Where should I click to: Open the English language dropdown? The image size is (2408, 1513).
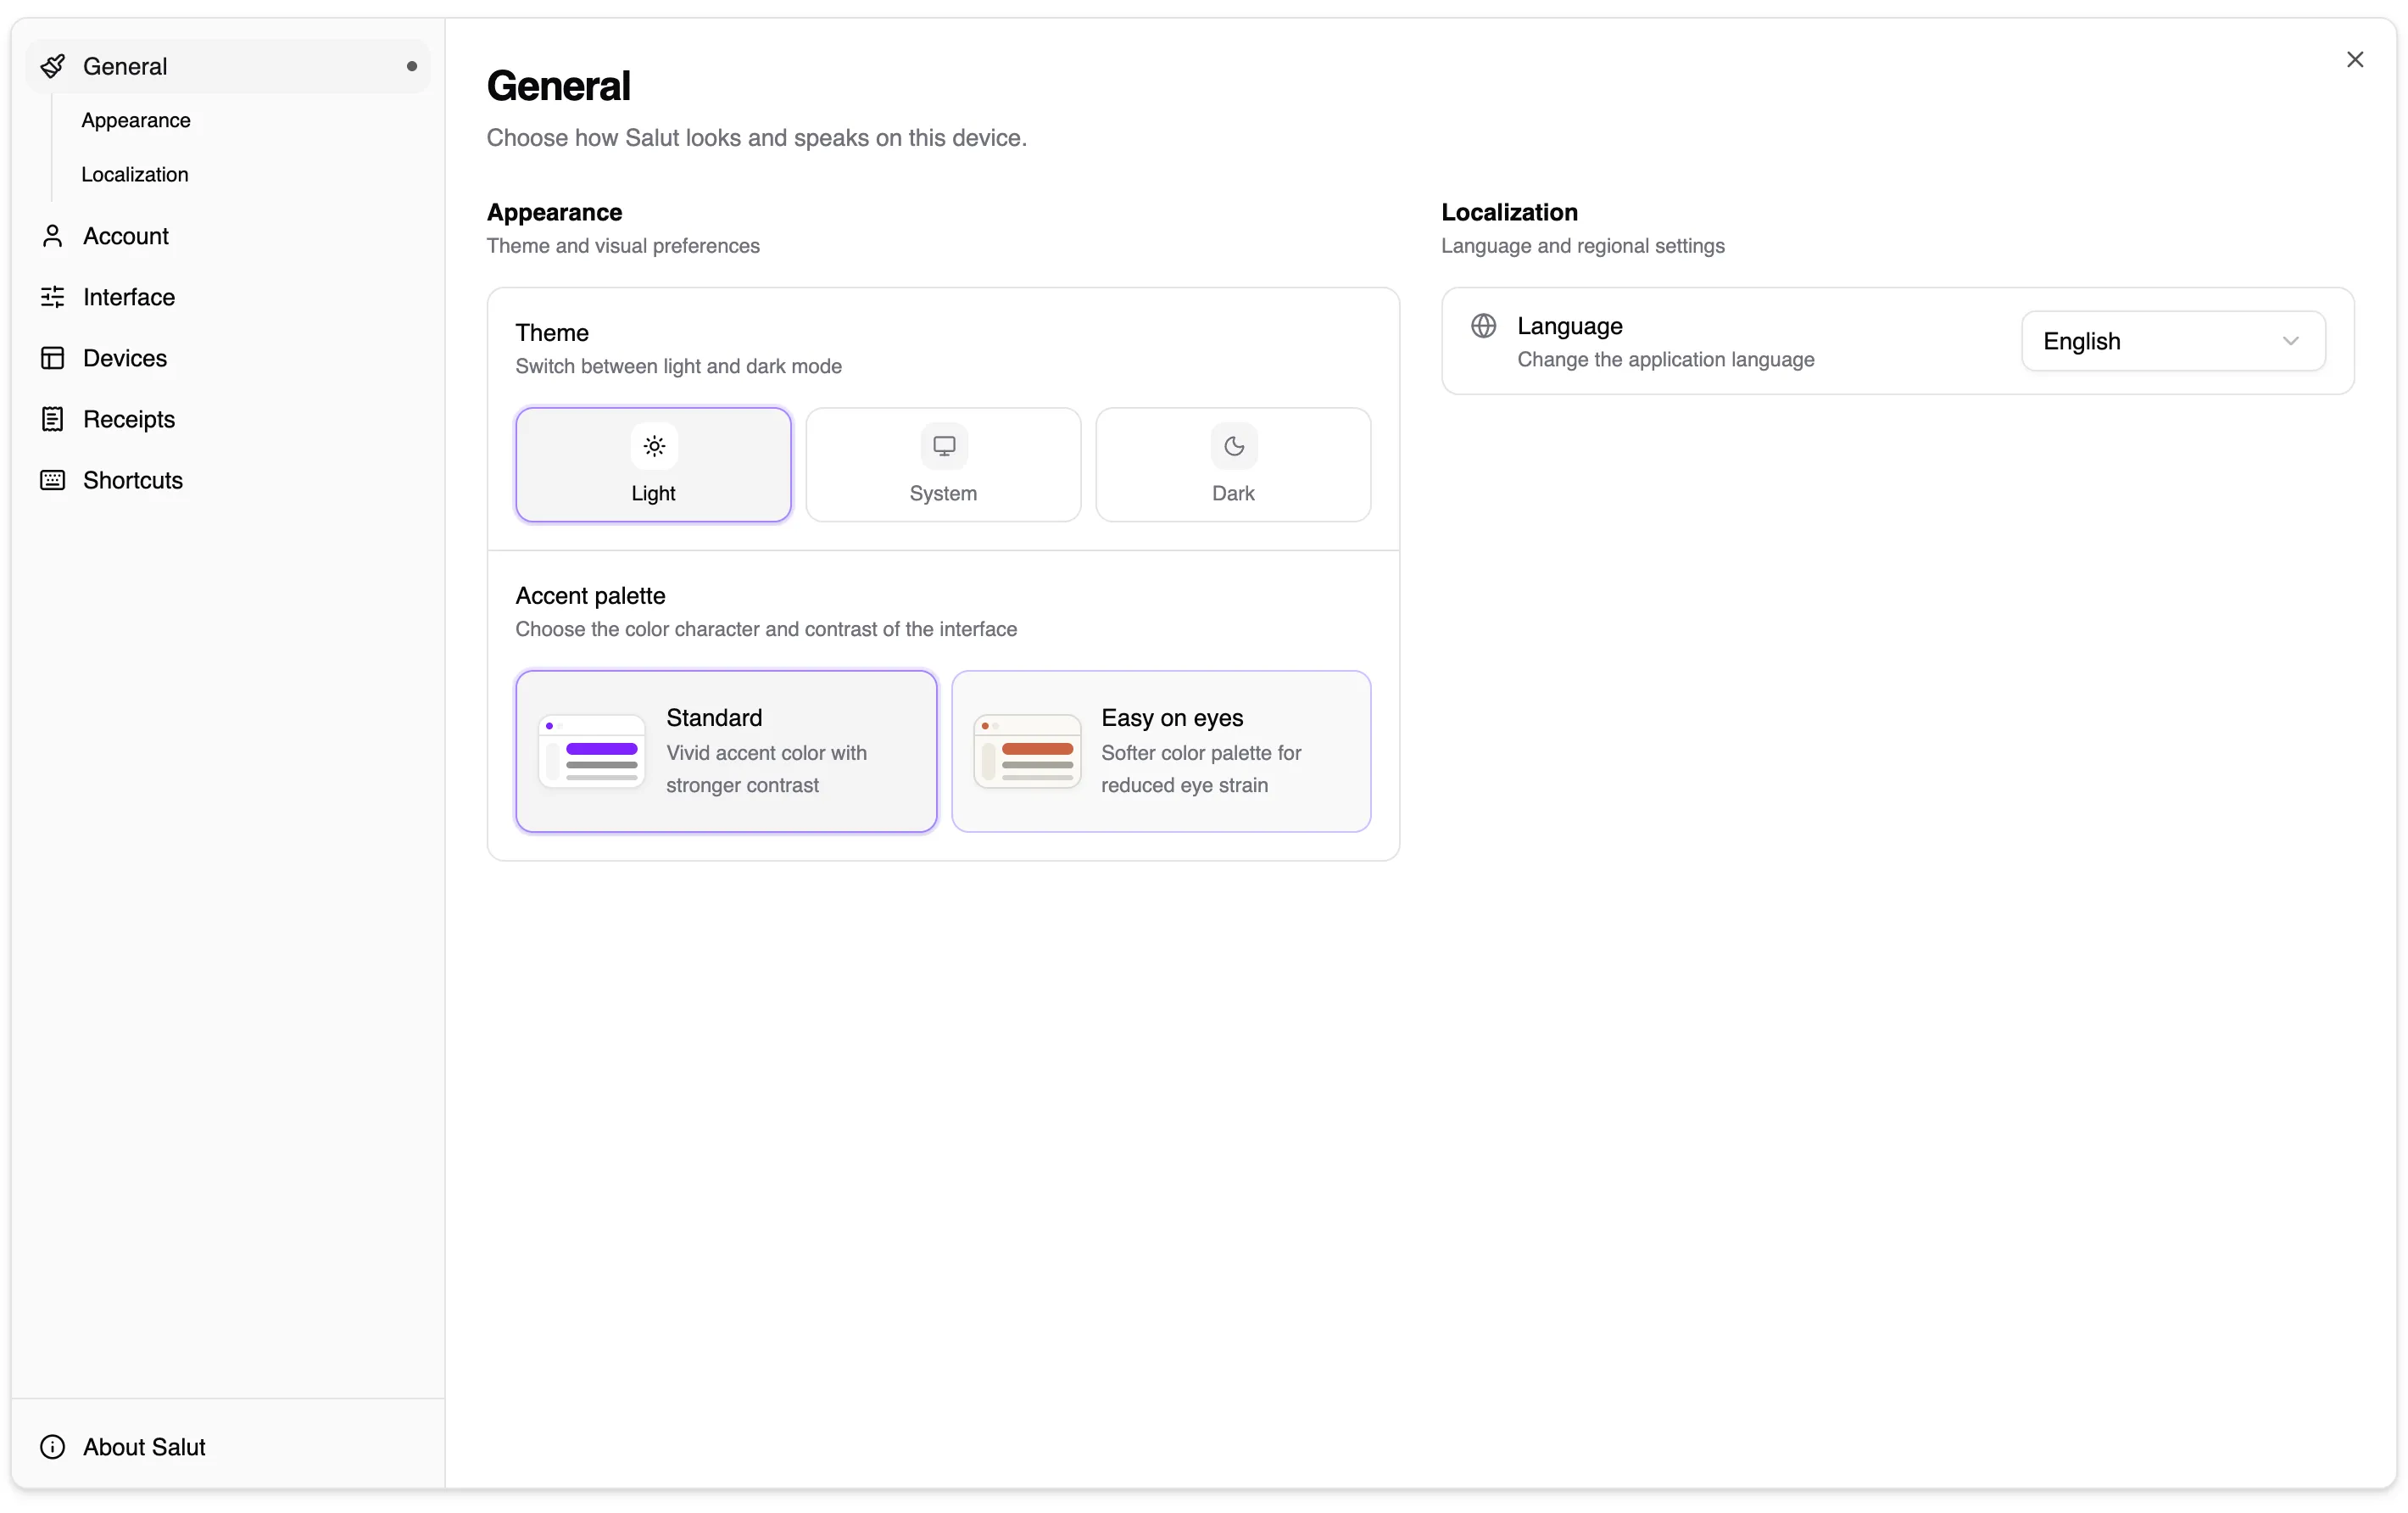pyautogui.click(x=2173, y=341)
